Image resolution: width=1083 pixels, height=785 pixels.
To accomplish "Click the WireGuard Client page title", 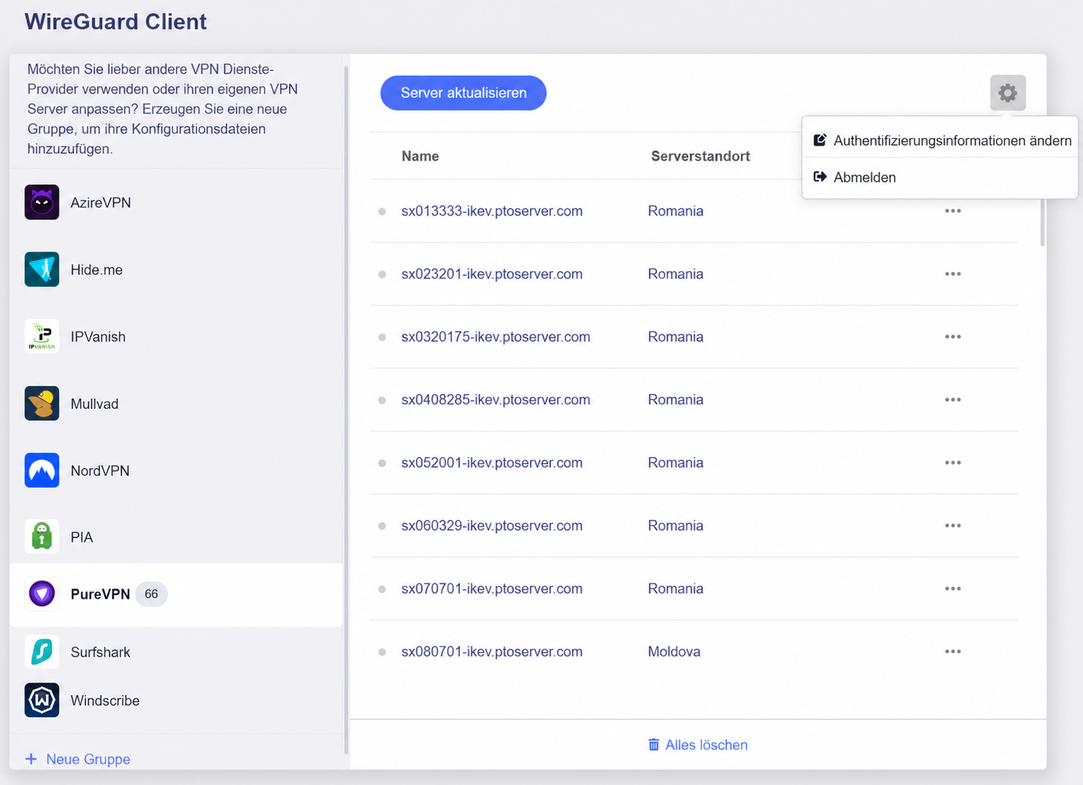I will point(115,21).
